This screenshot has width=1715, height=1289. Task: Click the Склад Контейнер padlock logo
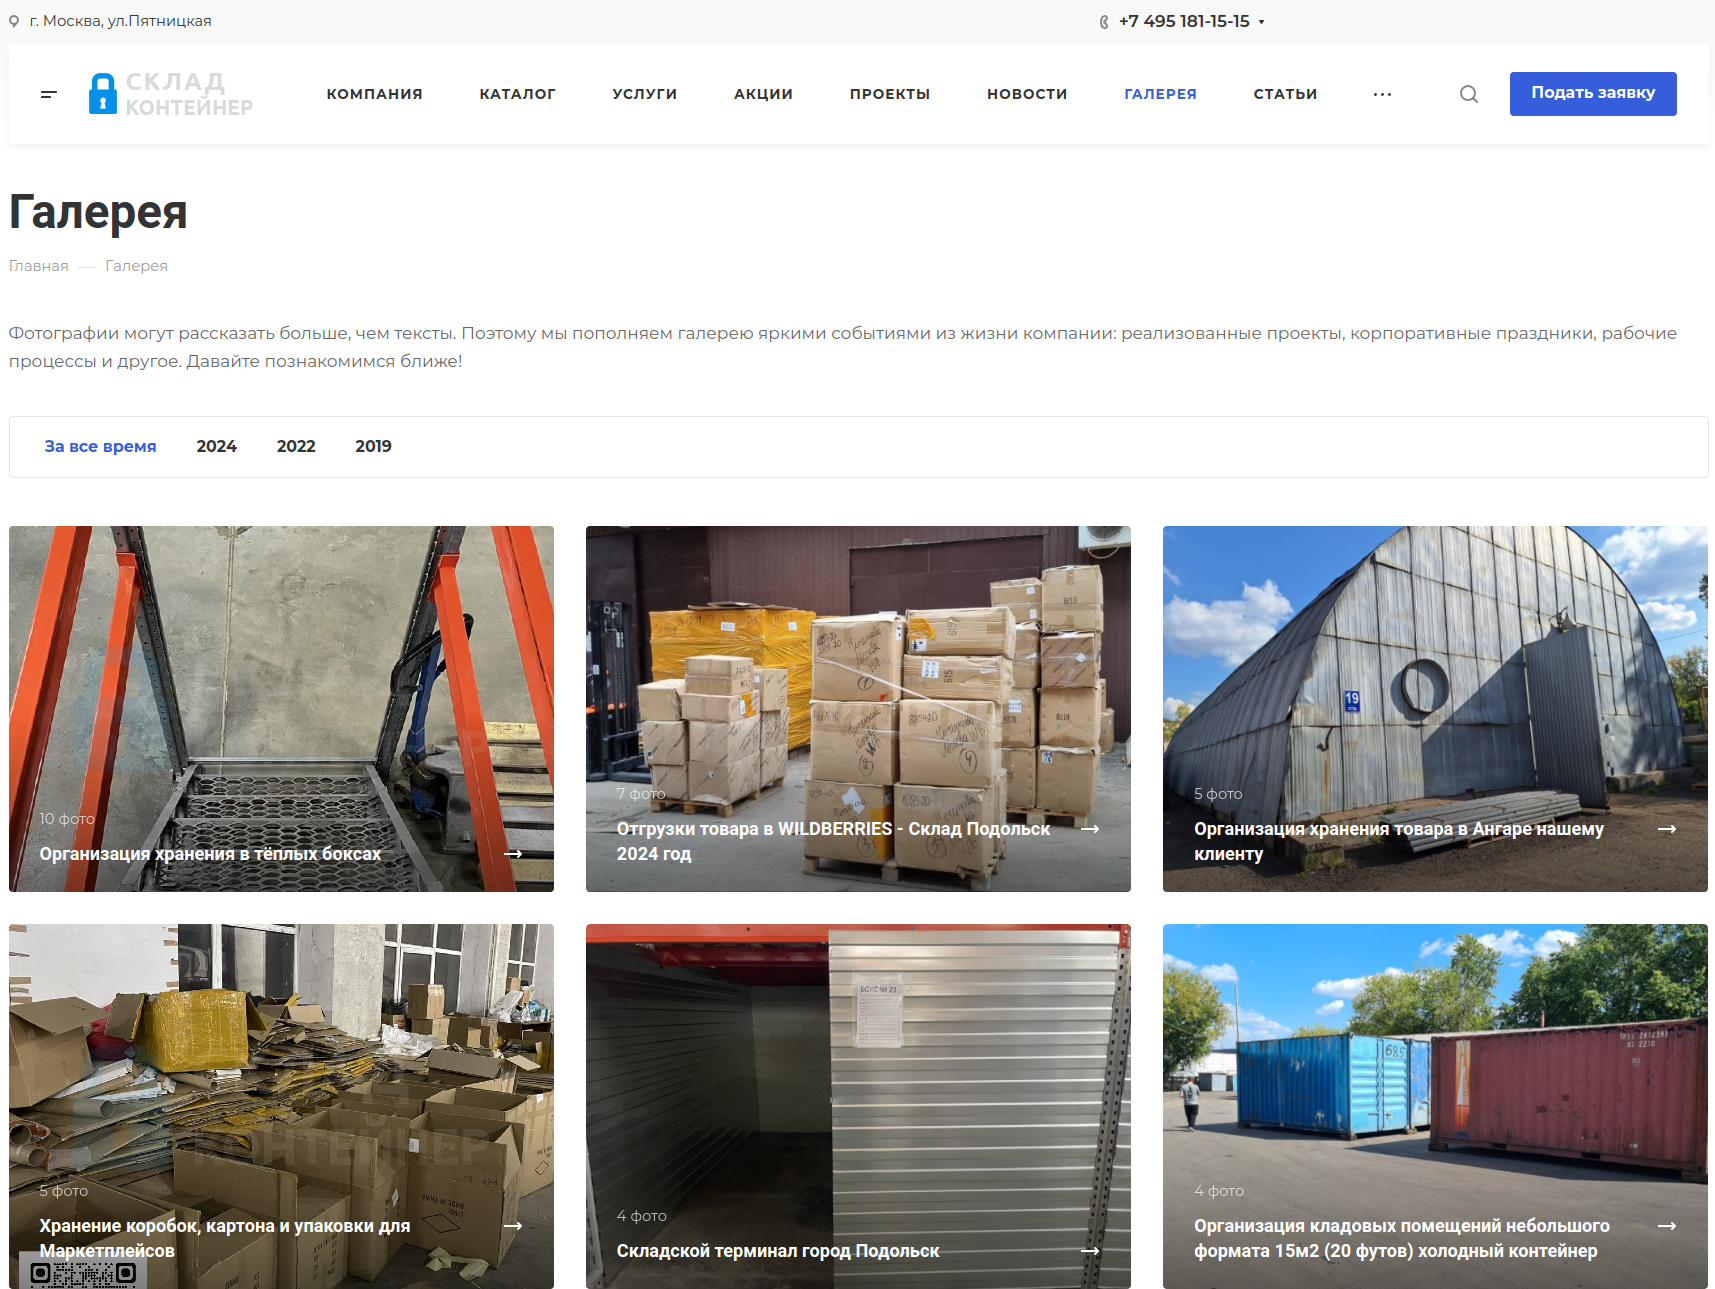[x=171, y=94]
